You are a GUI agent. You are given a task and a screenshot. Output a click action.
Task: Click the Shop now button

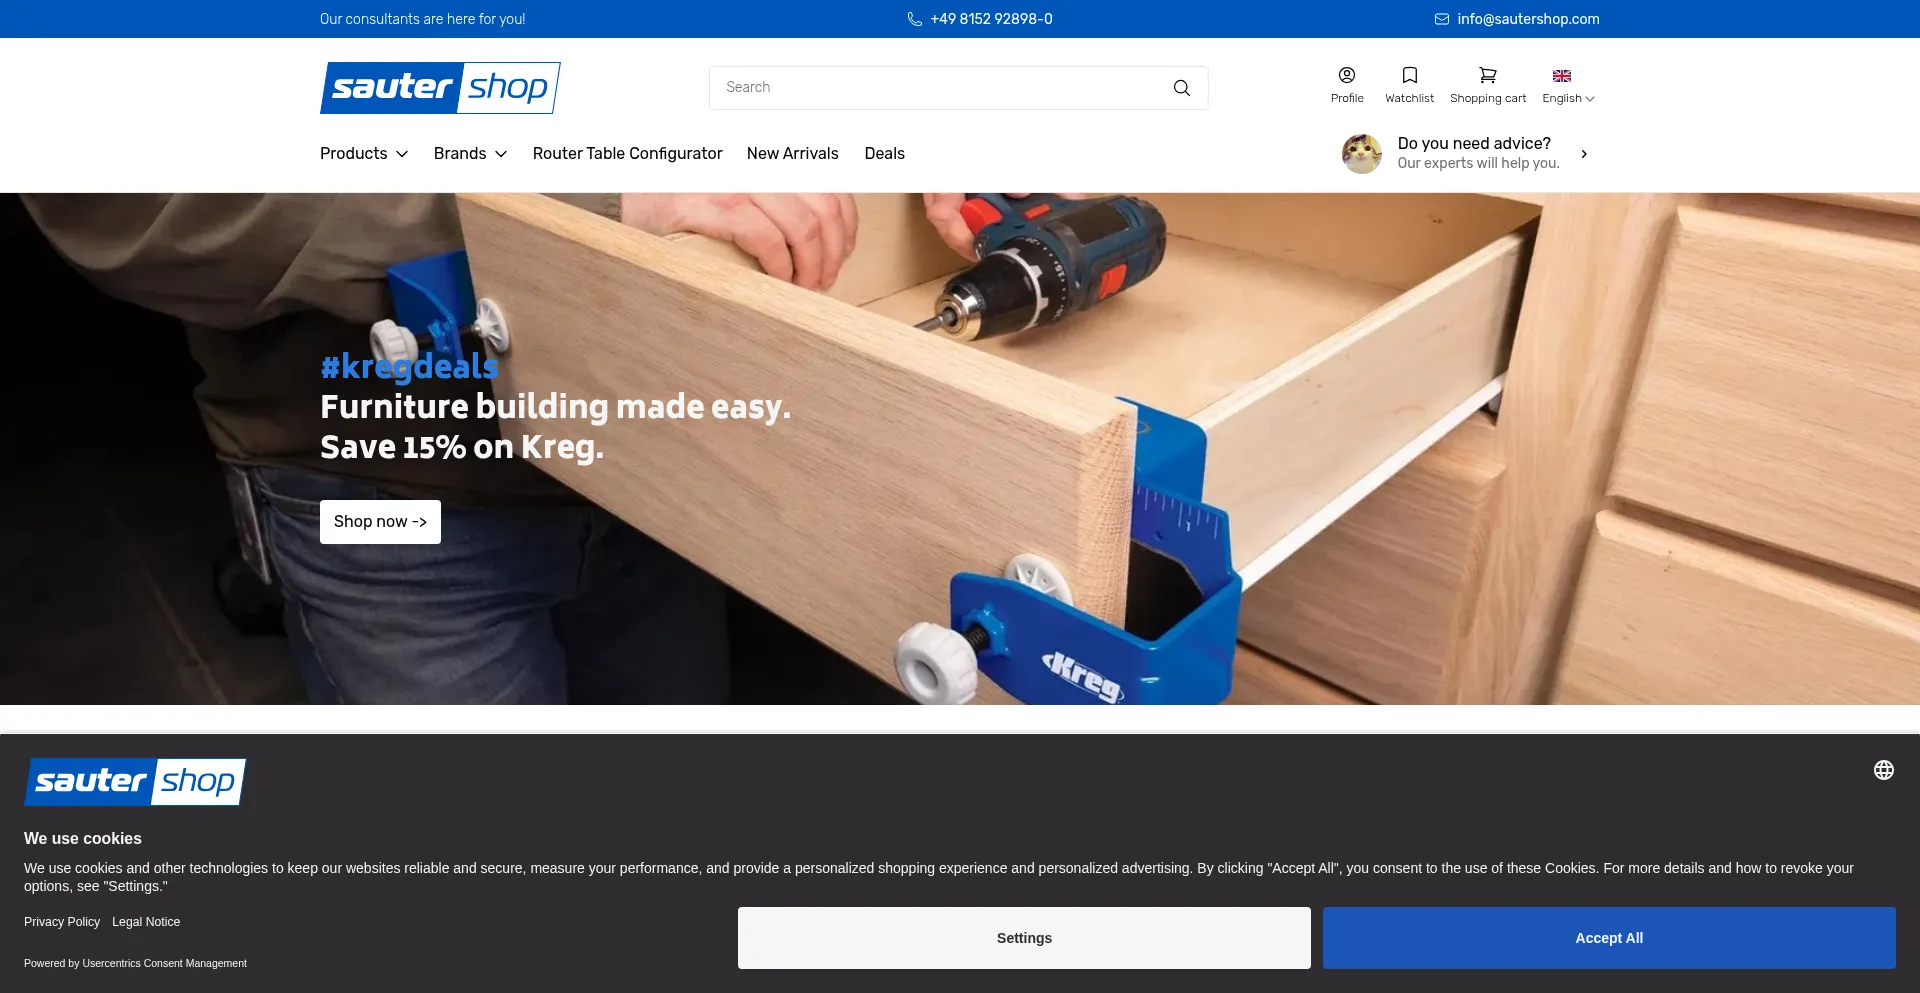pyautogui.click(x=380, y=522)
